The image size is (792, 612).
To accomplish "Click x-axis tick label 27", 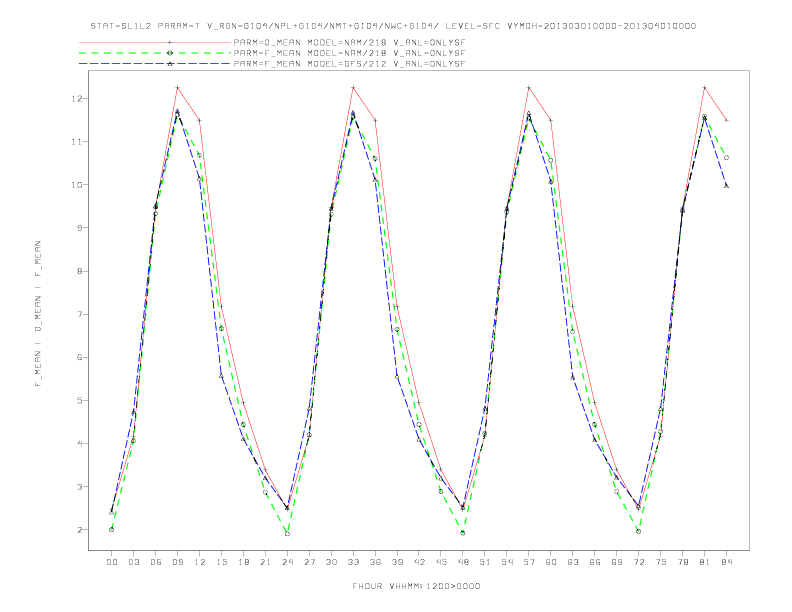I will point(309,562).
